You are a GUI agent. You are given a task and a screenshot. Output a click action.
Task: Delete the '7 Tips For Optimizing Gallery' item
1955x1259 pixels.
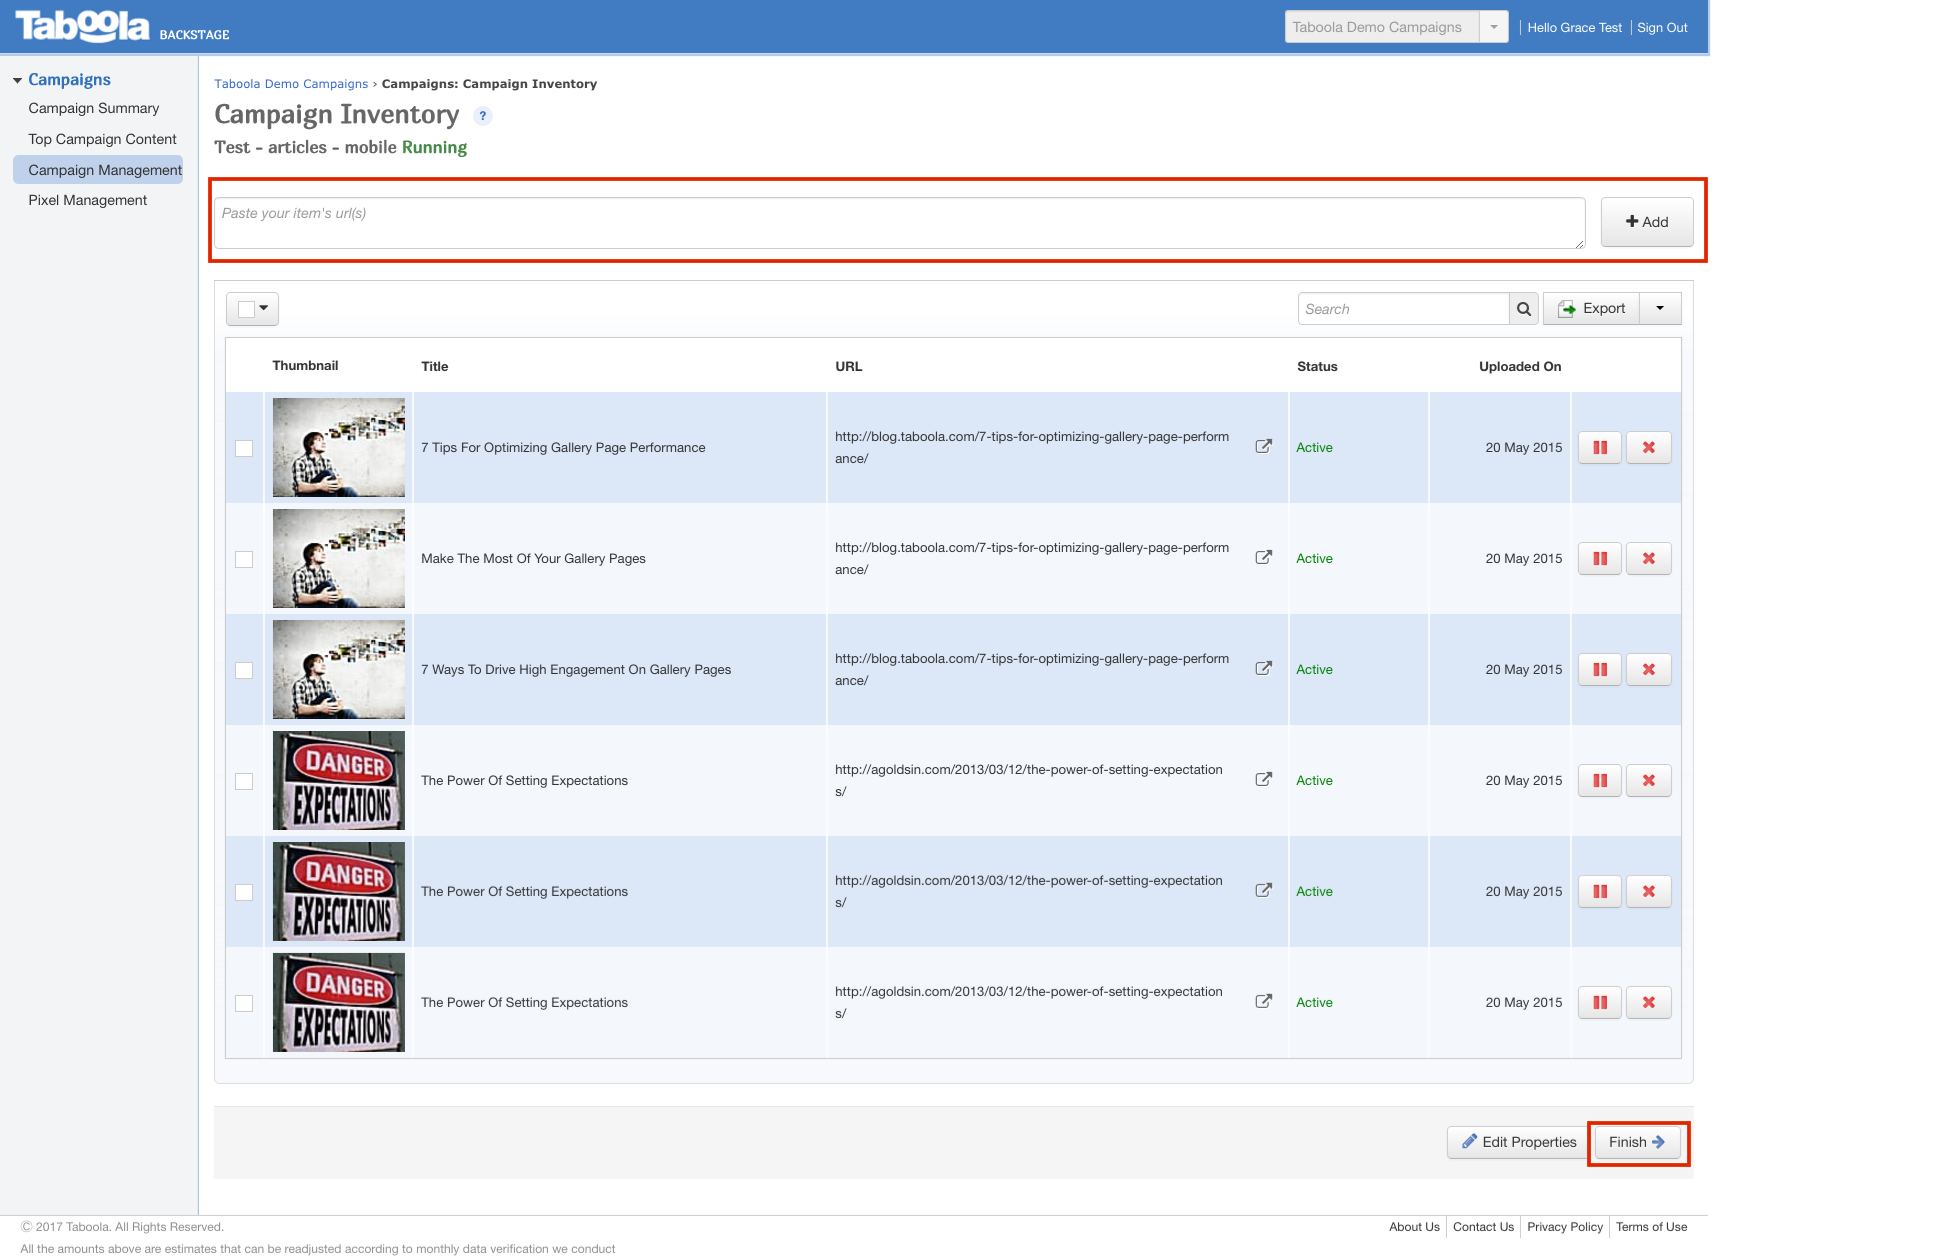[x=1649, y=448]
